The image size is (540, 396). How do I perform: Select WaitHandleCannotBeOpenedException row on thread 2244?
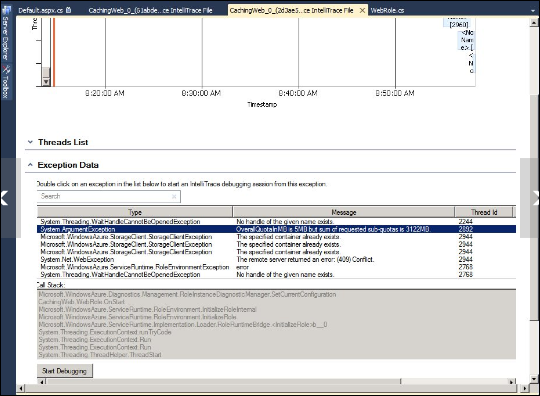(x=276, y=221)
